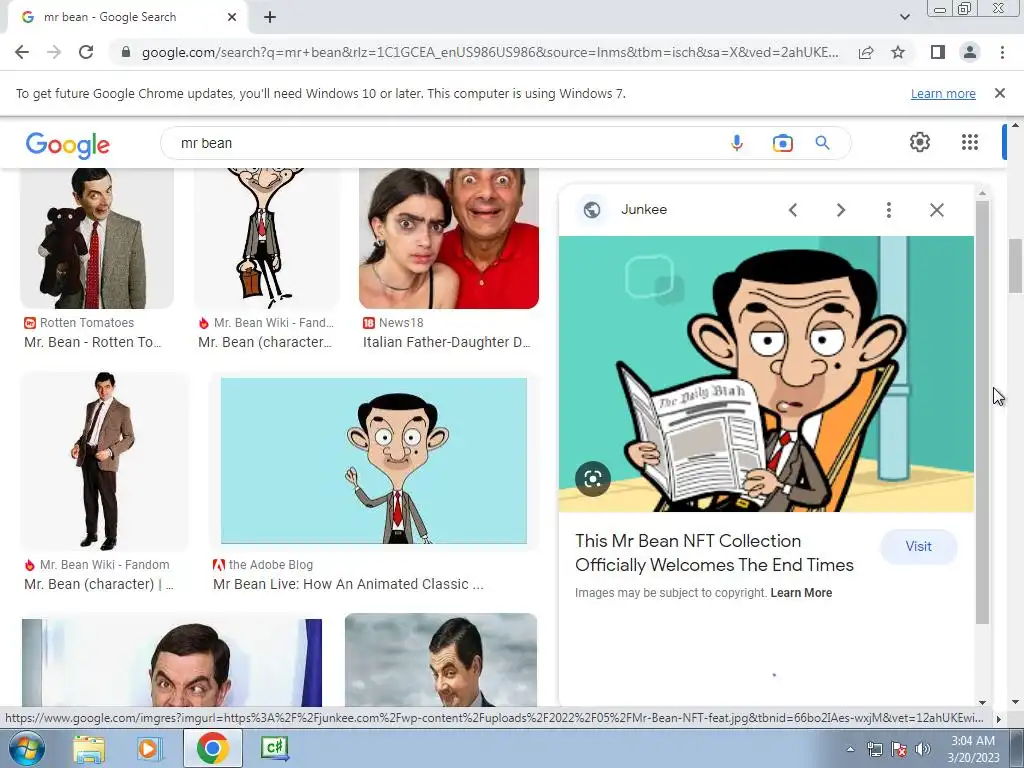
Task: Open Chrome profile avatar
Action: (x=970, y=52)
